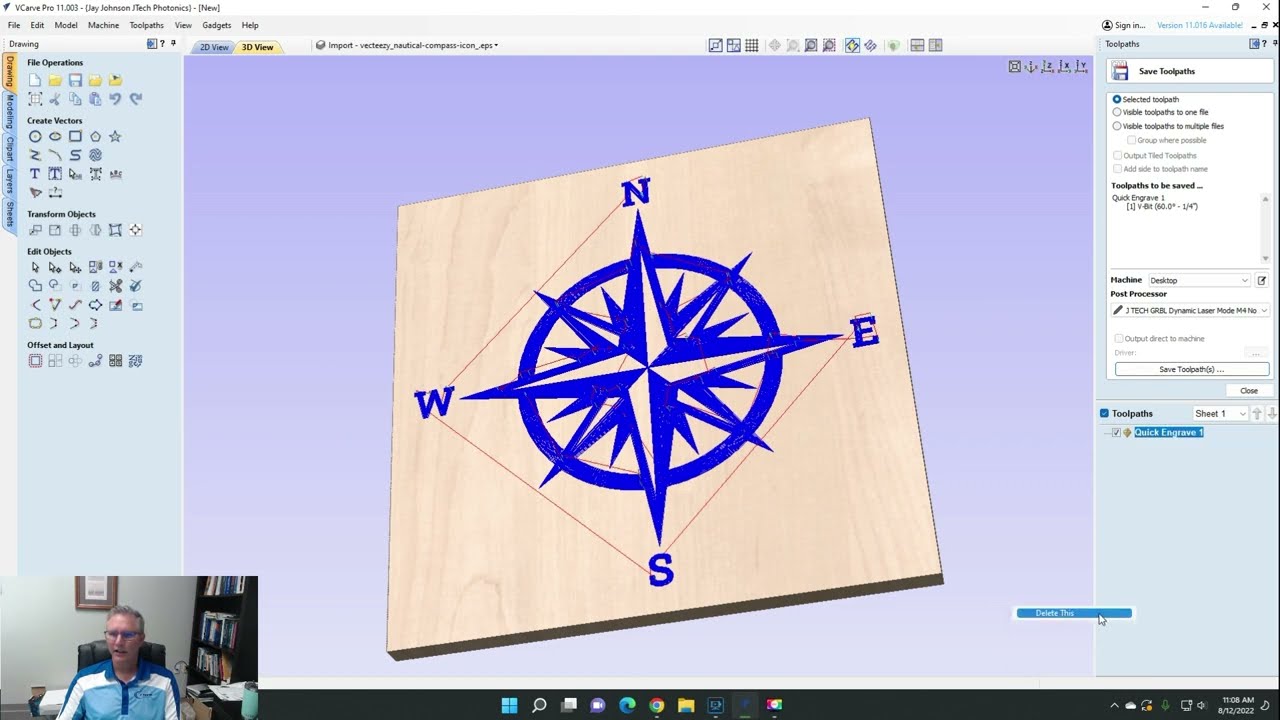This screenshot has width=1280, height=720.
Task: Switch to the 2D View tab
Action: click(x=213, y=47)
